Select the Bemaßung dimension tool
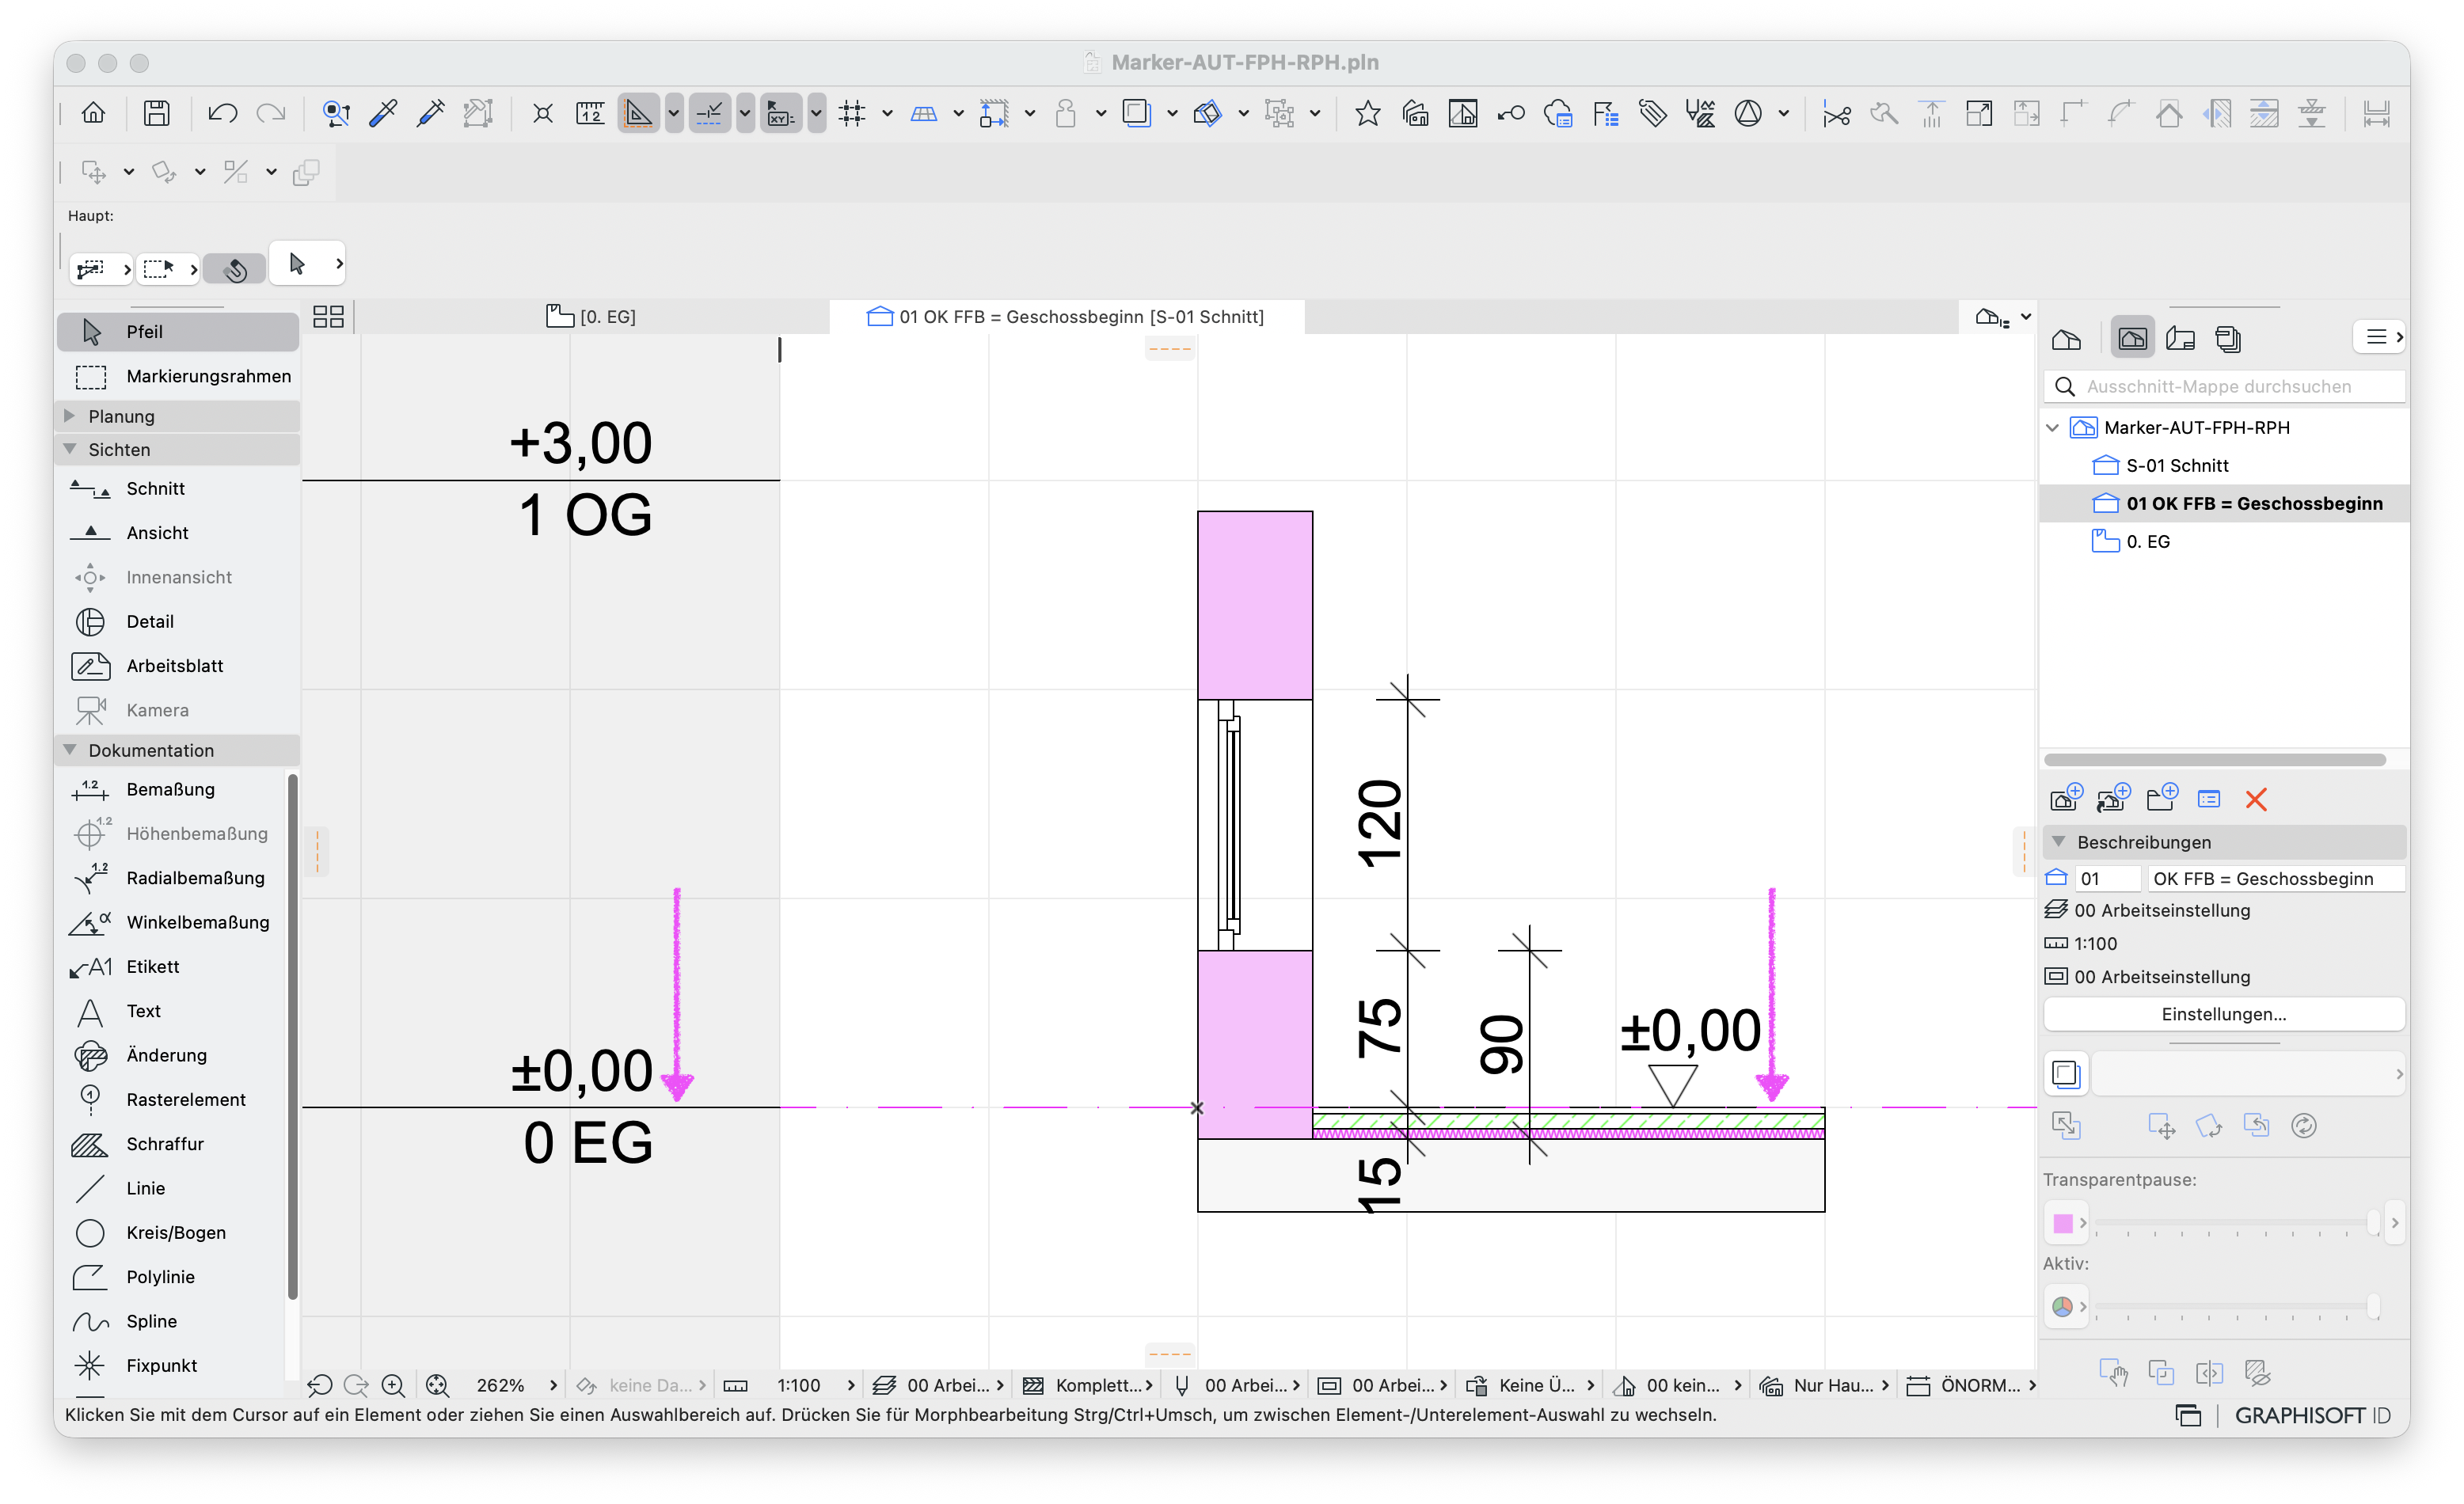The width and height of the screenshot is (2464, 1504). [172, 789]
